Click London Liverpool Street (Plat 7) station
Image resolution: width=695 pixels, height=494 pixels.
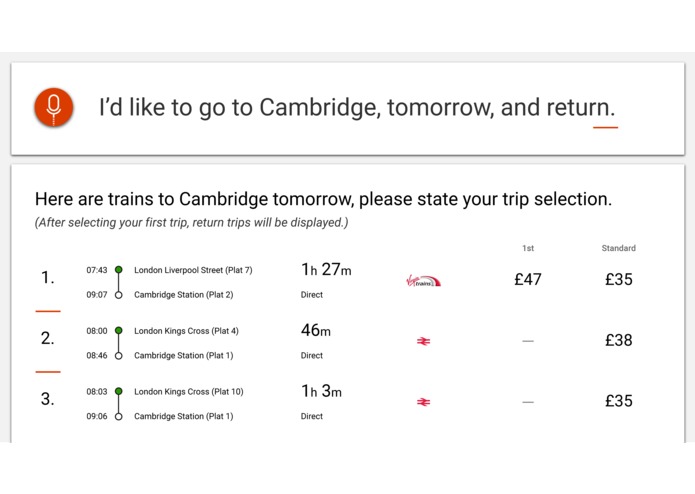pos(193,270)
